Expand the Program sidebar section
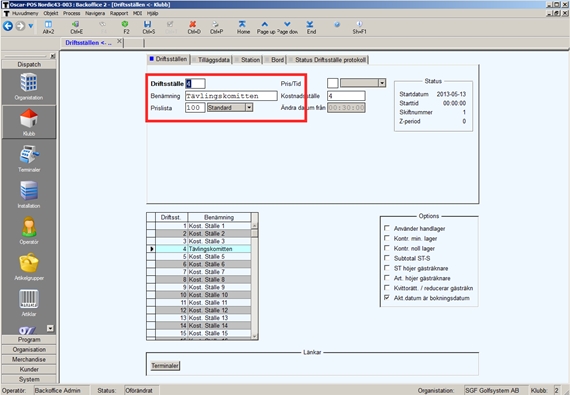This screenshot has width=570, height=395. (29, 339)
